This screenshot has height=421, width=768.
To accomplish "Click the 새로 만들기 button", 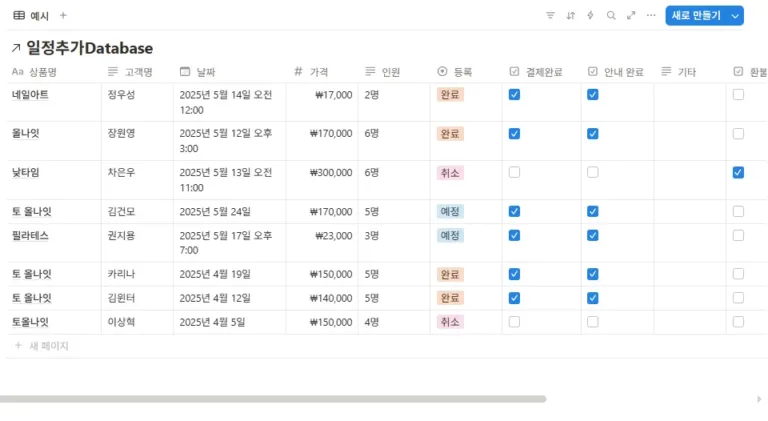I will [x=696, y=16].
